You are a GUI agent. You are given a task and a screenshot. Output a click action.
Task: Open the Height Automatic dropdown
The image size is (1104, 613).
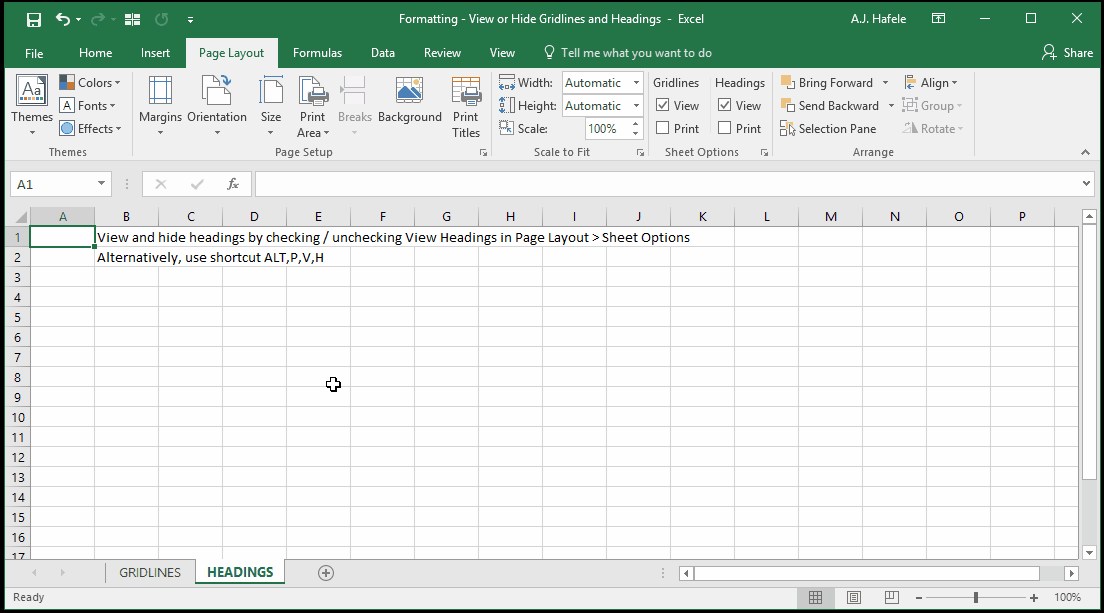636,106
